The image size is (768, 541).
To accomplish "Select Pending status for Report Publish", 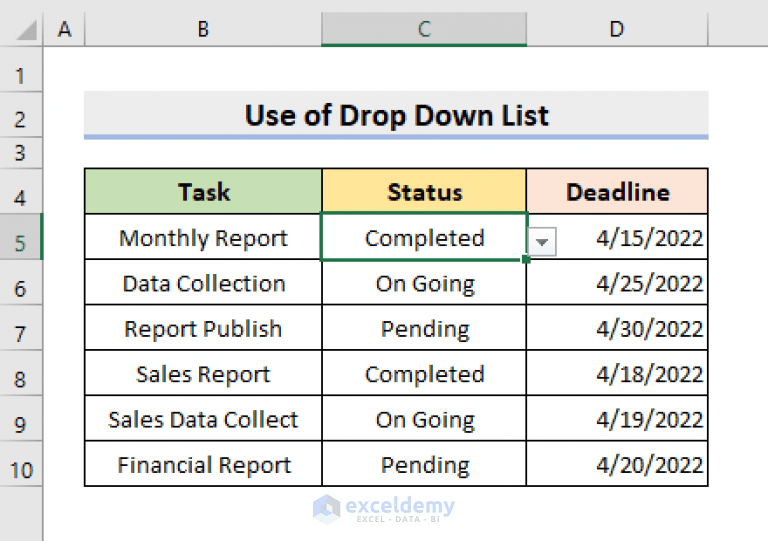I will click(x=424, y=328).
